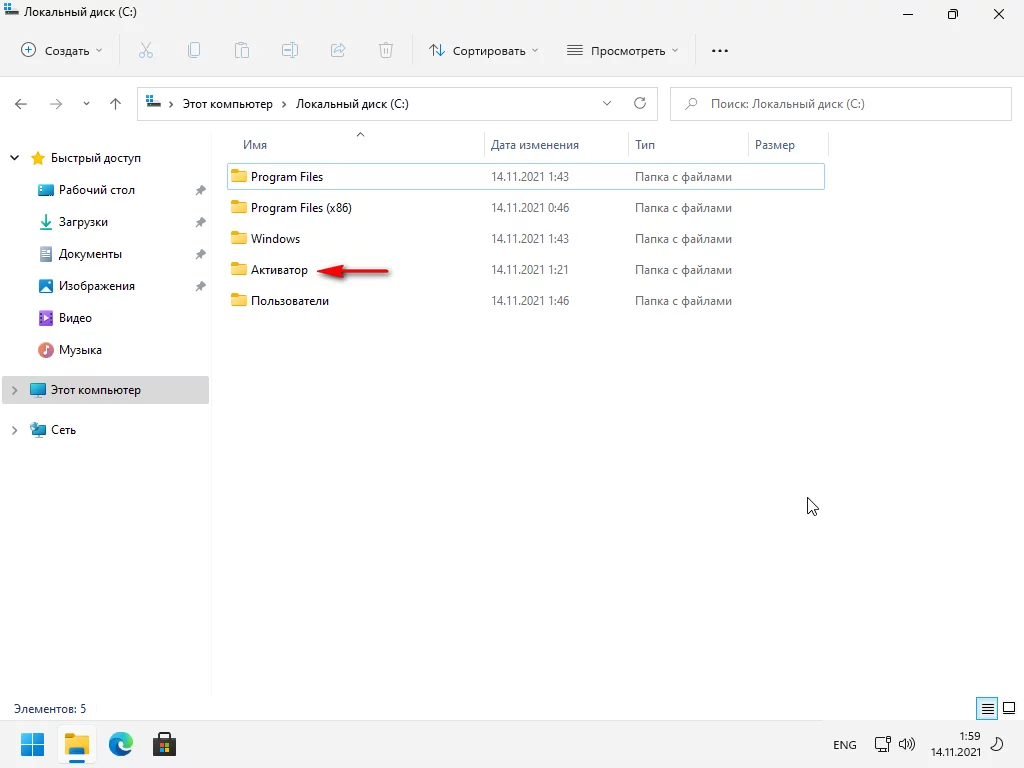Click the pin icon beside Изображения

(x=200, y=286)
